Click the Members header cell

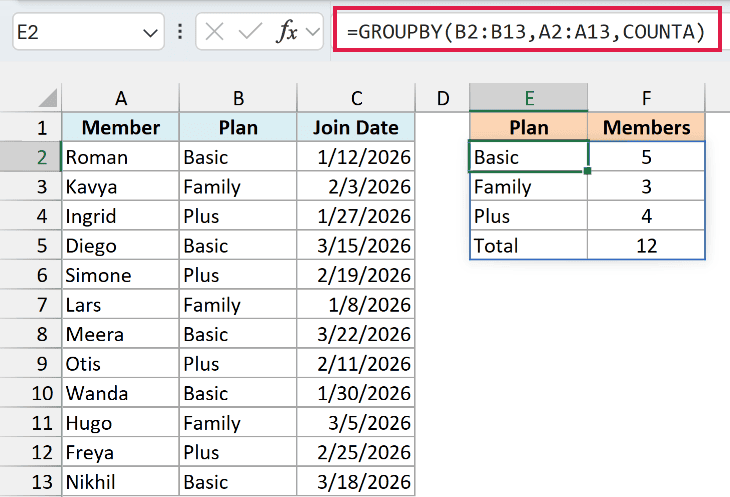point(646,127)
